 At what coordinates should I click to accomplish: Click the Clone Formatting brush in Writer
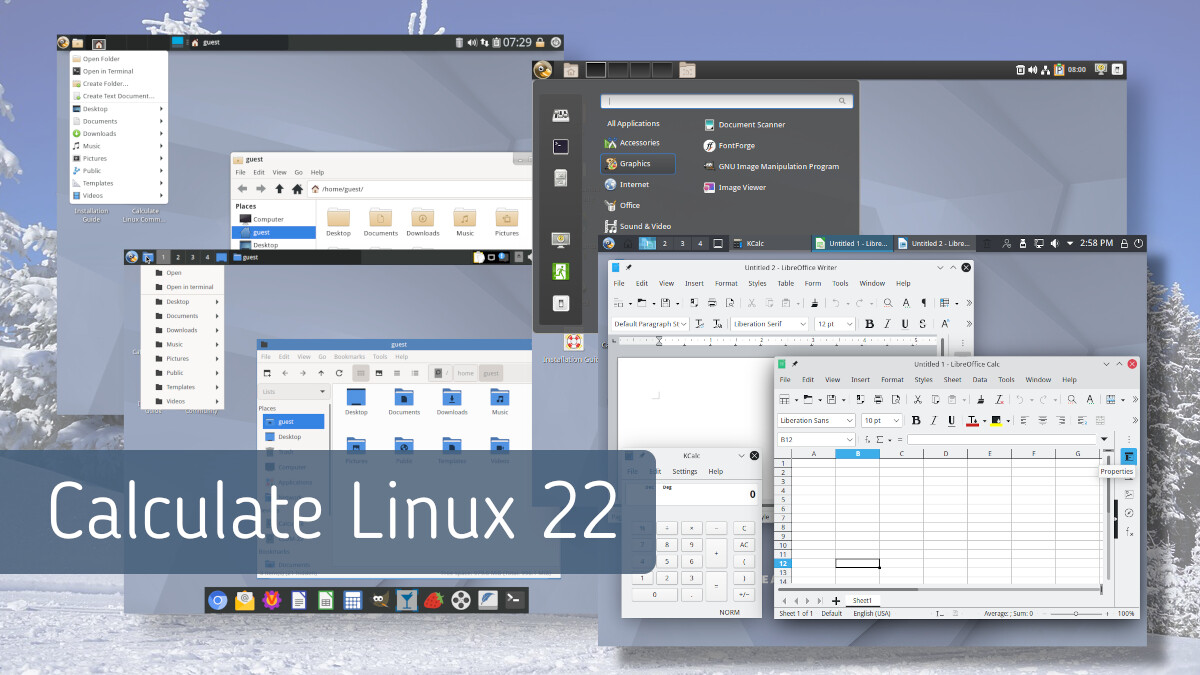[815, 302]
